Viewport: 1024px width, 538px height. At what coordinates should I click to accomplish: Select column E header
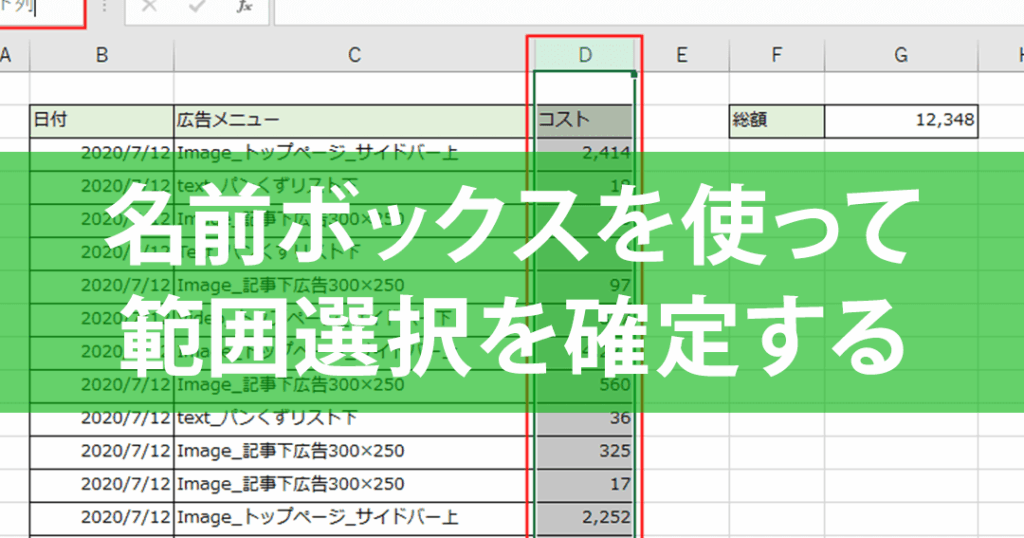[x=682, y=55]
